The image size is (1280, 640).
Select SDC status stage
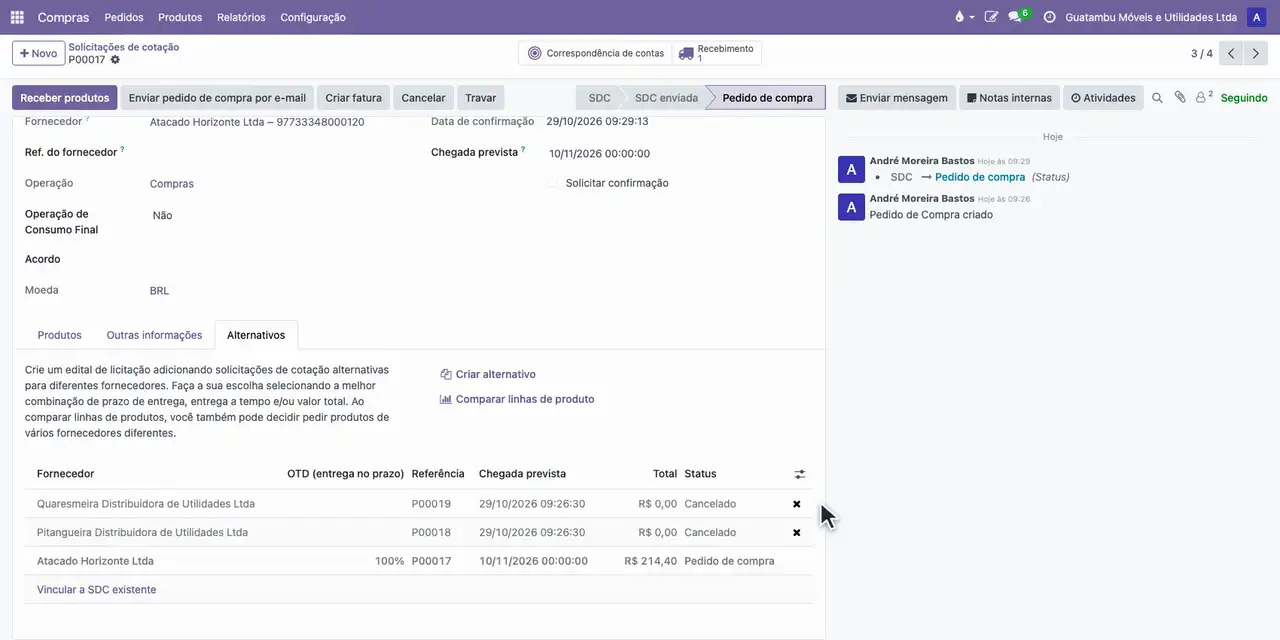tap(599, 98)
